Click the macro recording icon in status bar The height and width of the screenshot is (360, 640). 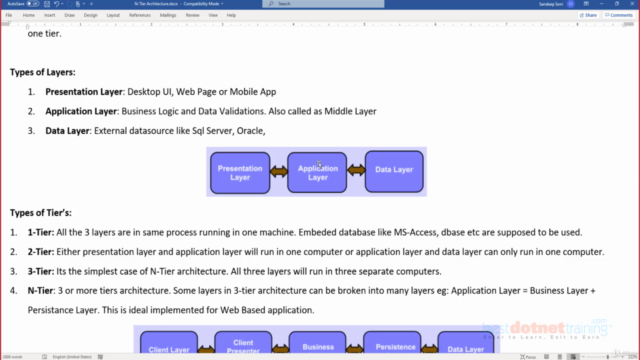pyautogui.click(x=100, y=357)
